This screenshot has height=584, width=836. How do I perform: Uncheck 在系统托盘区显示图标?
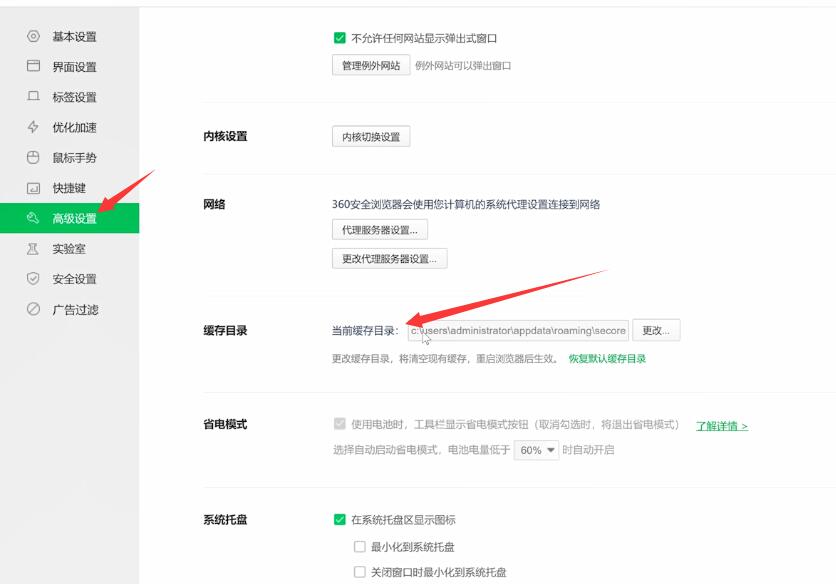(x=339, y=519)
